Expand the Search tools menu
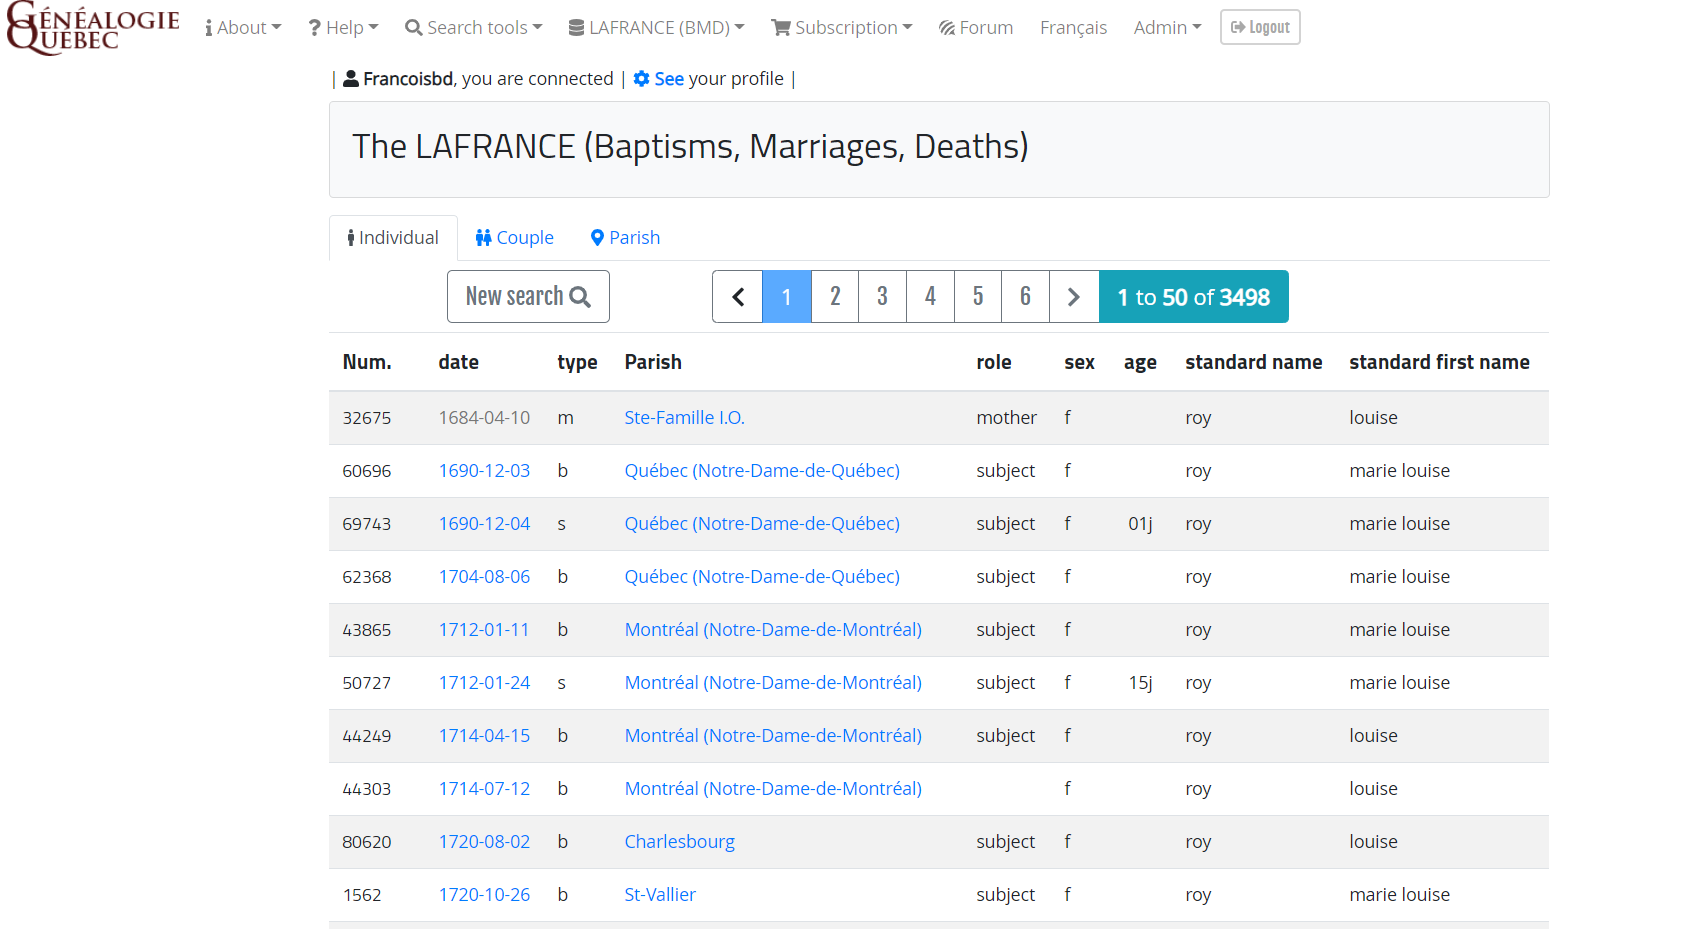The height and width of the screenshot is (929, 1689). pos(474,28)
